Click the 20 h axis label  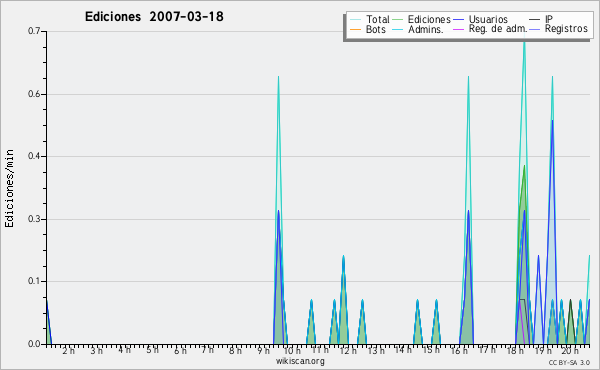click(x=570, y=351)
